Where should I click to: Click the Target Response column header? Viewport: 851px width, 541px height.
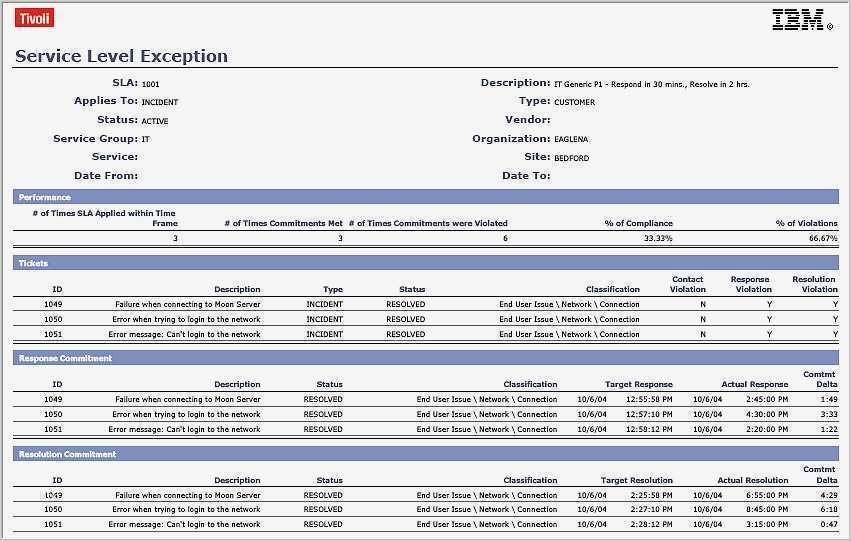point(639,384)
